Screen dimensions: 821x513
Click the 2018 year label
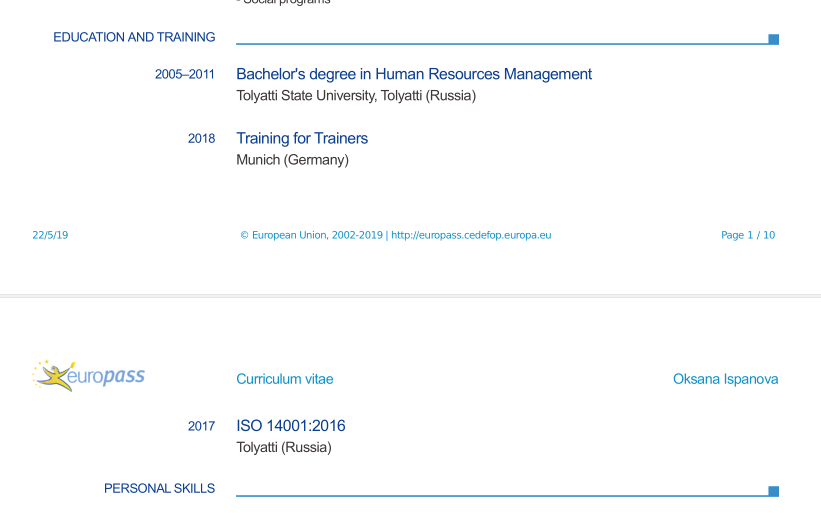201,139
